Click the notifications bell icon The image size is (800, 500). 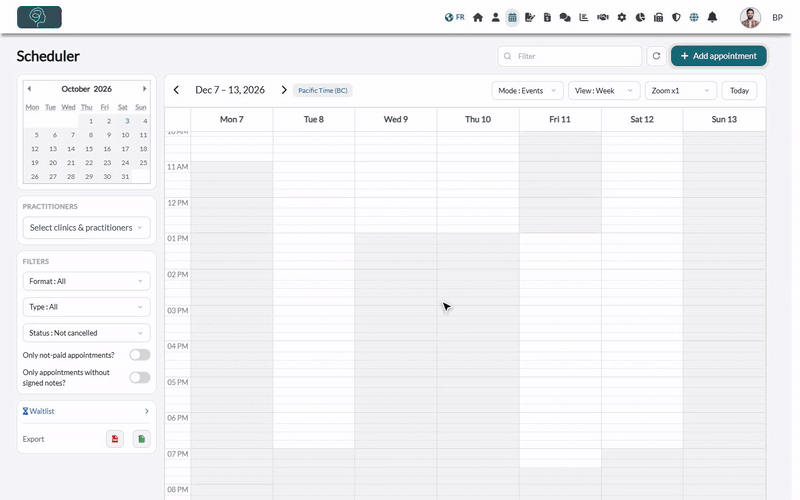point(712,17)
